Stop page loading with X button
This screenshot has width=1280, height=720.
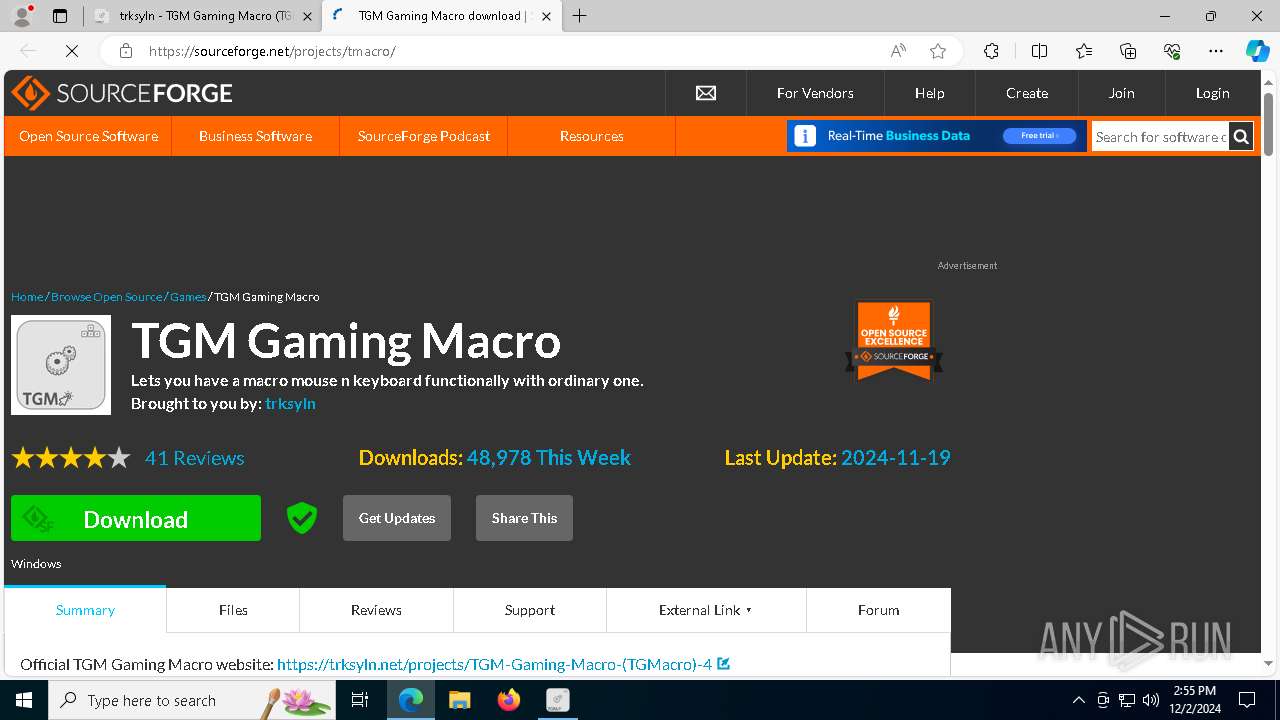(x=71, y=51)
